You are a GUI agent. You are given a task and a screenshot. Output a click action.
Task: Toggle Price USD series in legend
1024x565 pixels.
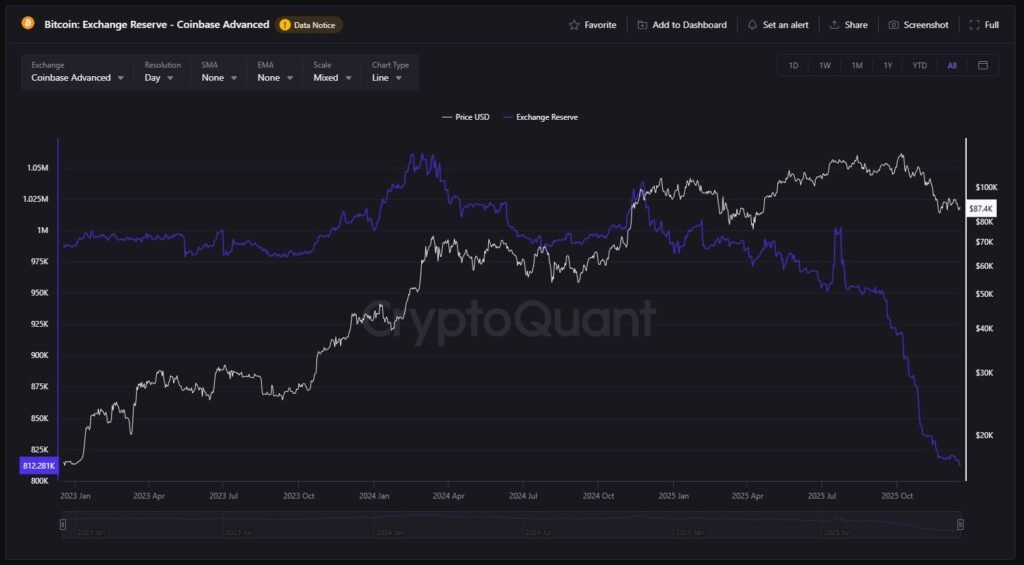465,117
